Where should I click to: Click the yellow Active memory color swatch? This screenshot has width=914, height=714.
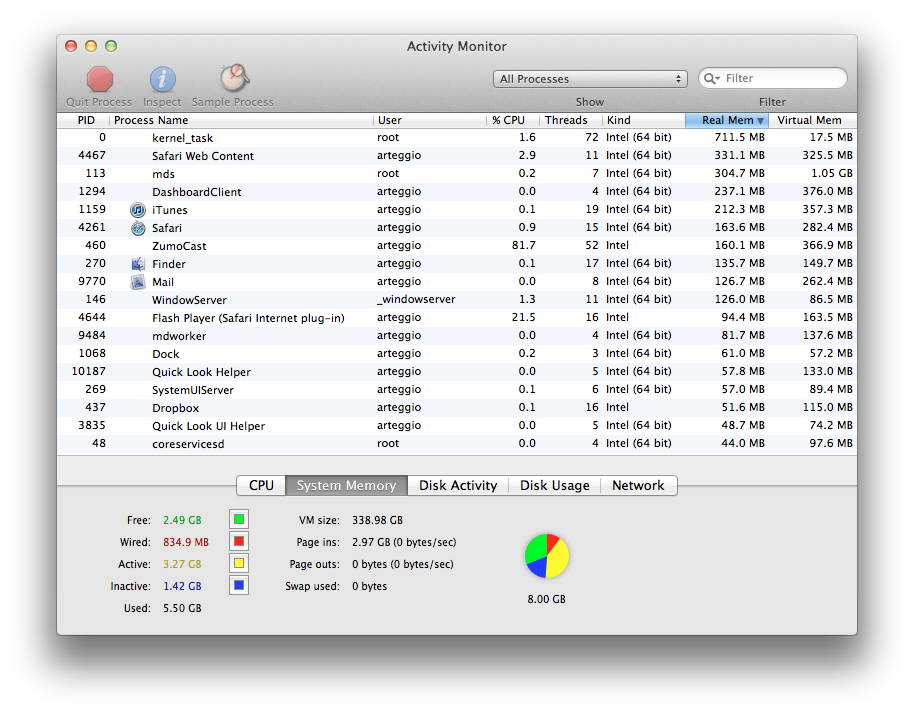coord(239,564)
